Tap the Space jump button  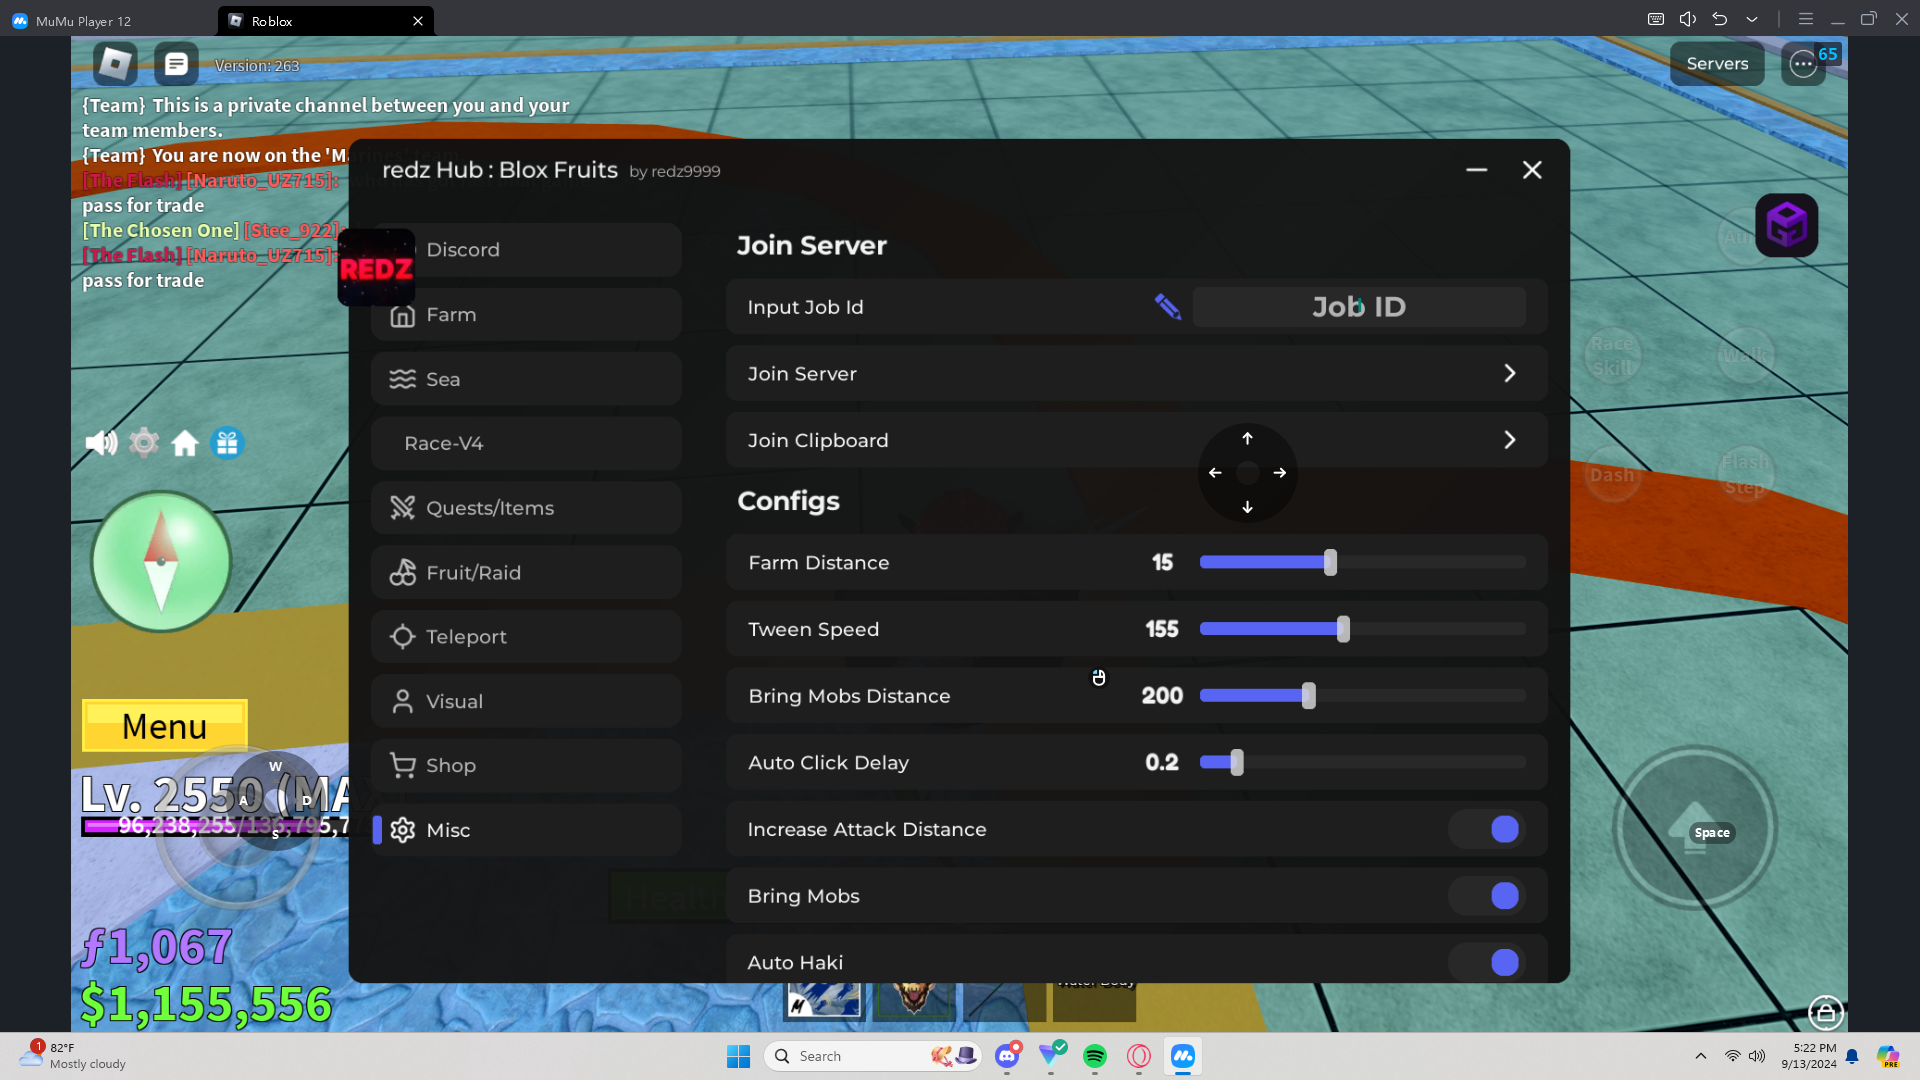pos(1695,828)
